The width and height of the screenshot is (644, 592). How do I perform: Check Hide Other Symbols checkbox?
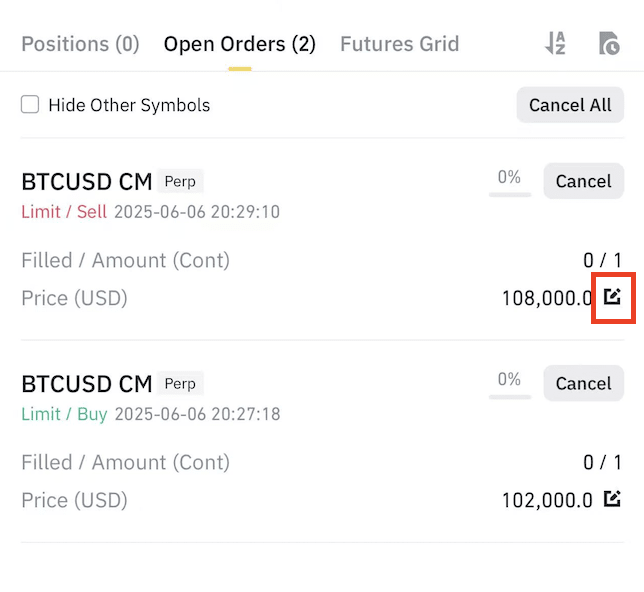[x=31, y=105]
